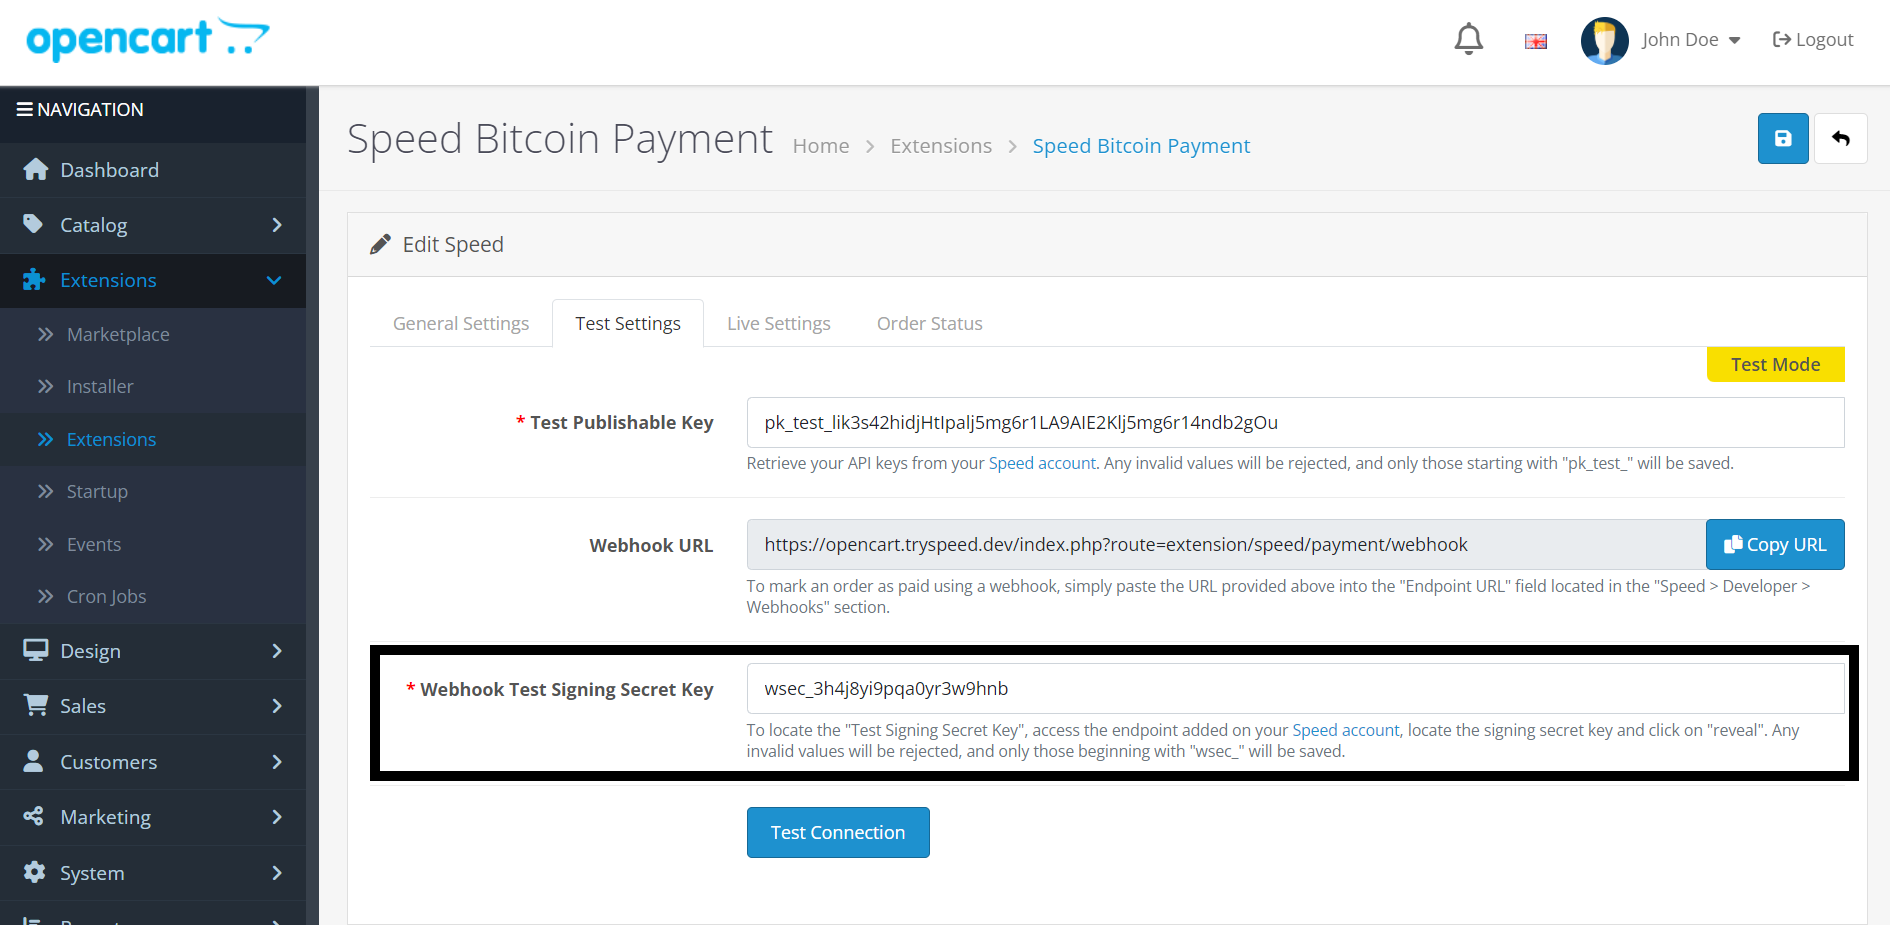Image resolution: width=1890 pixels, height=925 pixels.
Task: Collapse the Extensions menu chevron
Action: (x=274, y=280)
